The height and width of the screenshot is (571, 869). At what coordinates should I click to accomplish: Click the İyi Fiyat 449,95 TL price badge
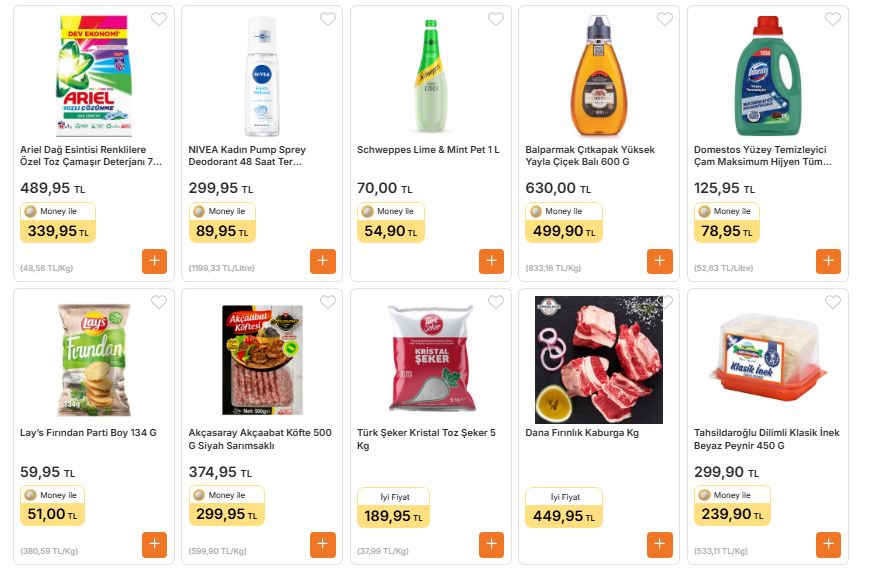click(564, 508)
